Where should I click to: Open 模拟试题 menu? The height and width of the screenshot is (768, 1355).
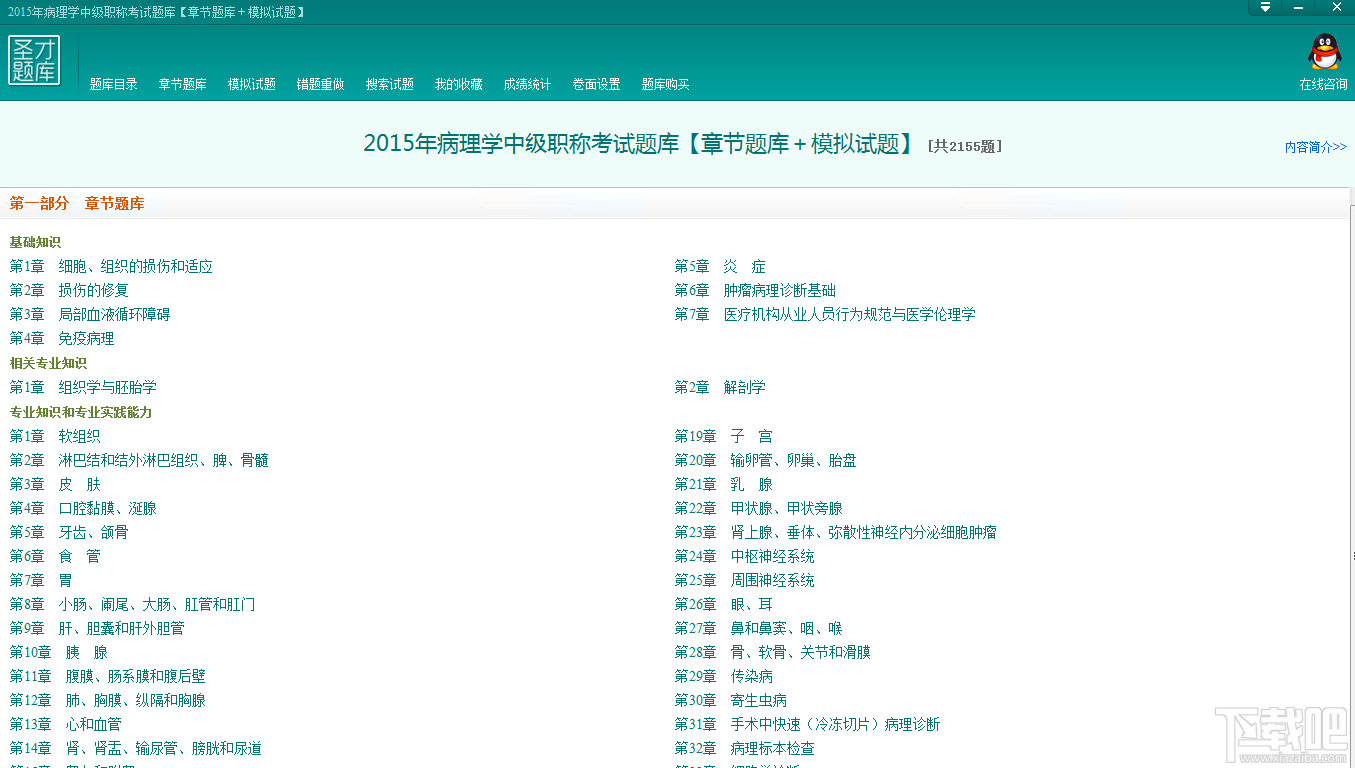252,84
